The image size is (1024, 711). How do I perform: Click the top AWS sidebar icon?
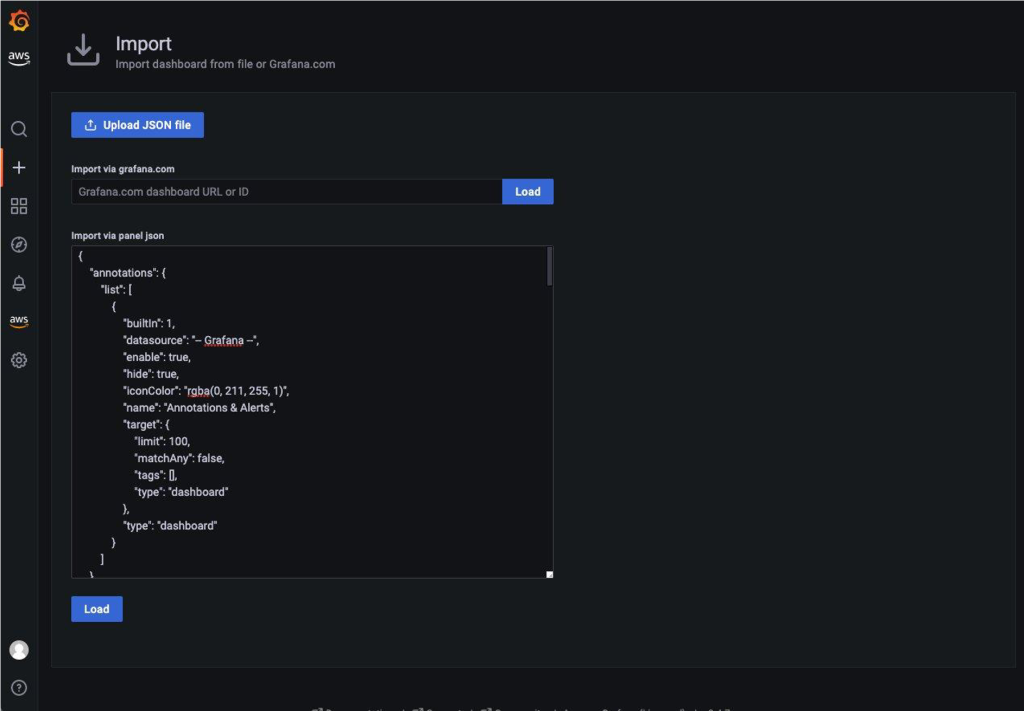tap(18, 58)
